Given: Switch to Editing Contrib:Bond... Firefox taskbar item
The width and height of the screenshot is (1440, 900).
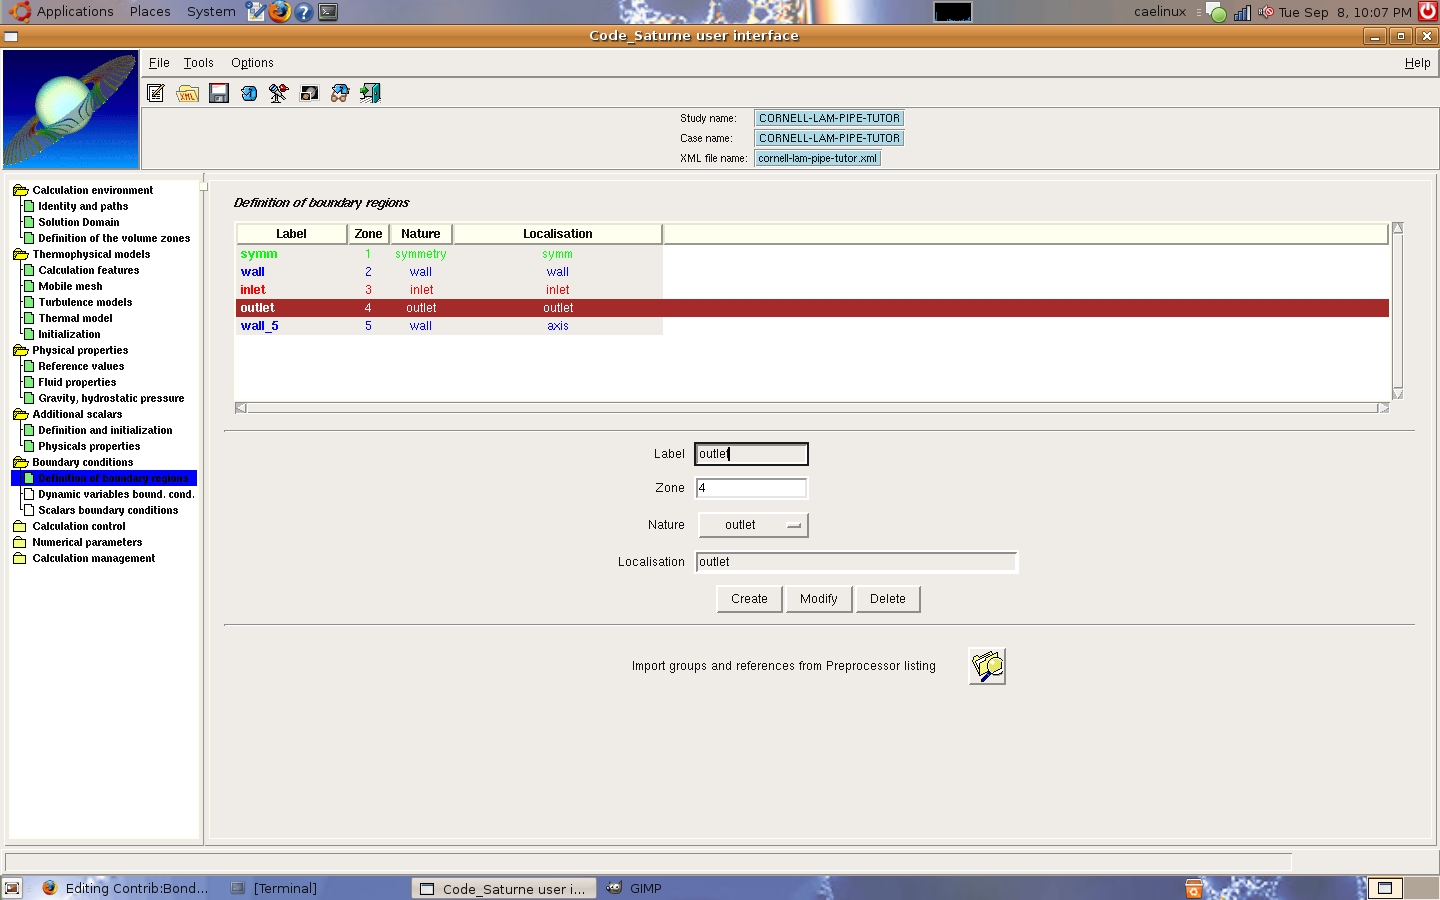Looking at the screenshot, I should [125, 888].
